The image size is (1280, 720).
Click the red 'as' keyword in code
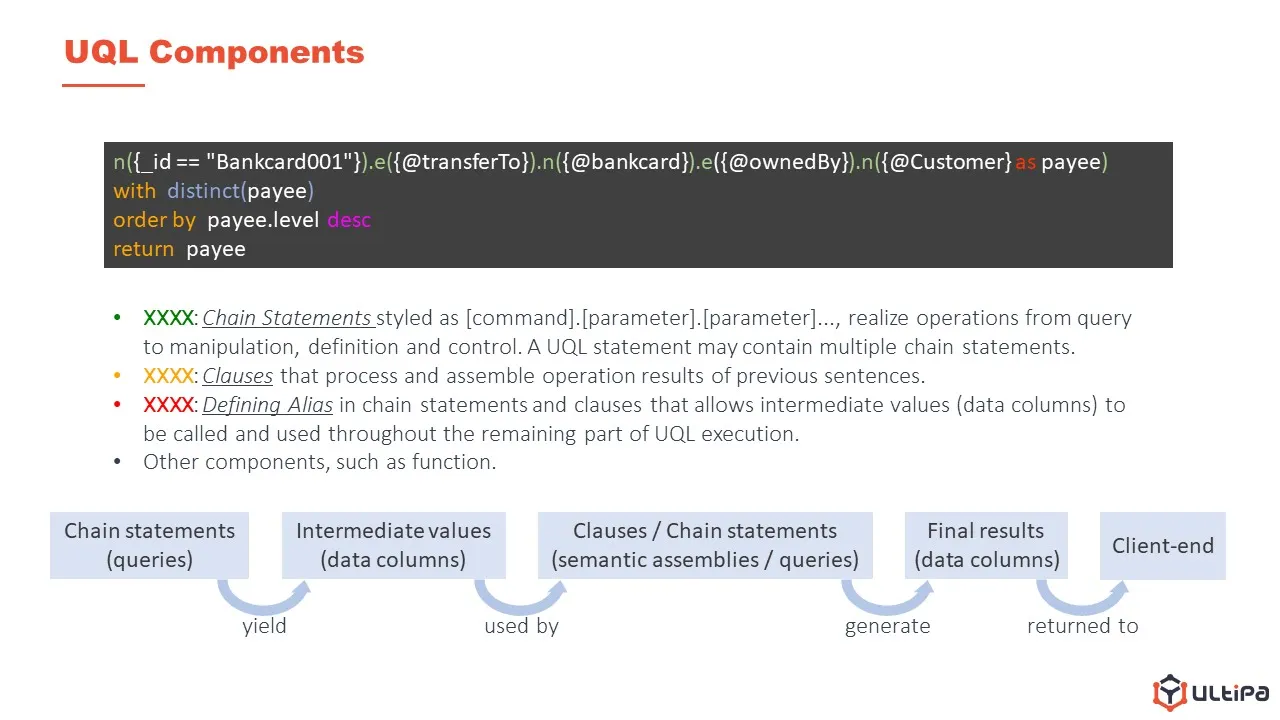[1026, 162]
